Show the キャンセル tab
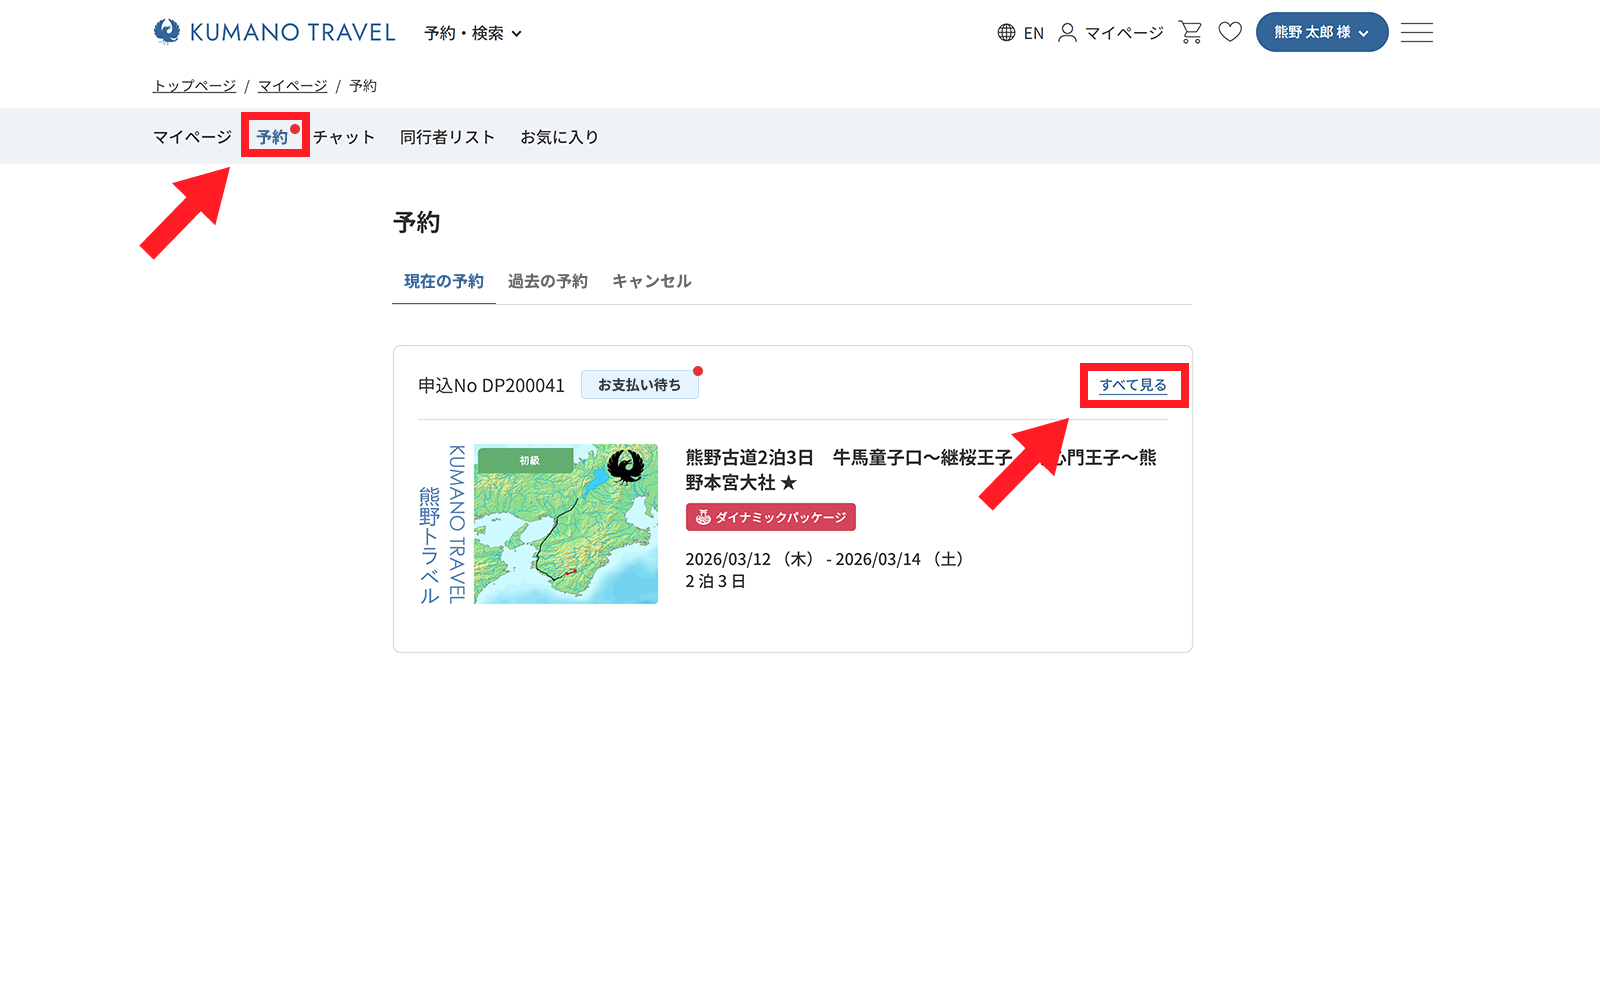Image resolution: width=1600 pixels, height=1000 pixels. coord(651,281)
